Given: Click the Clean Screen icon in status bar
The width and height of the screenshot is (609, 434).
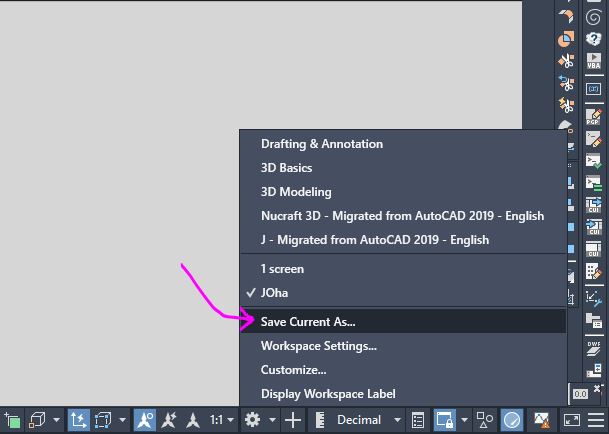Looking at the screenshot, I should point(572,420).
